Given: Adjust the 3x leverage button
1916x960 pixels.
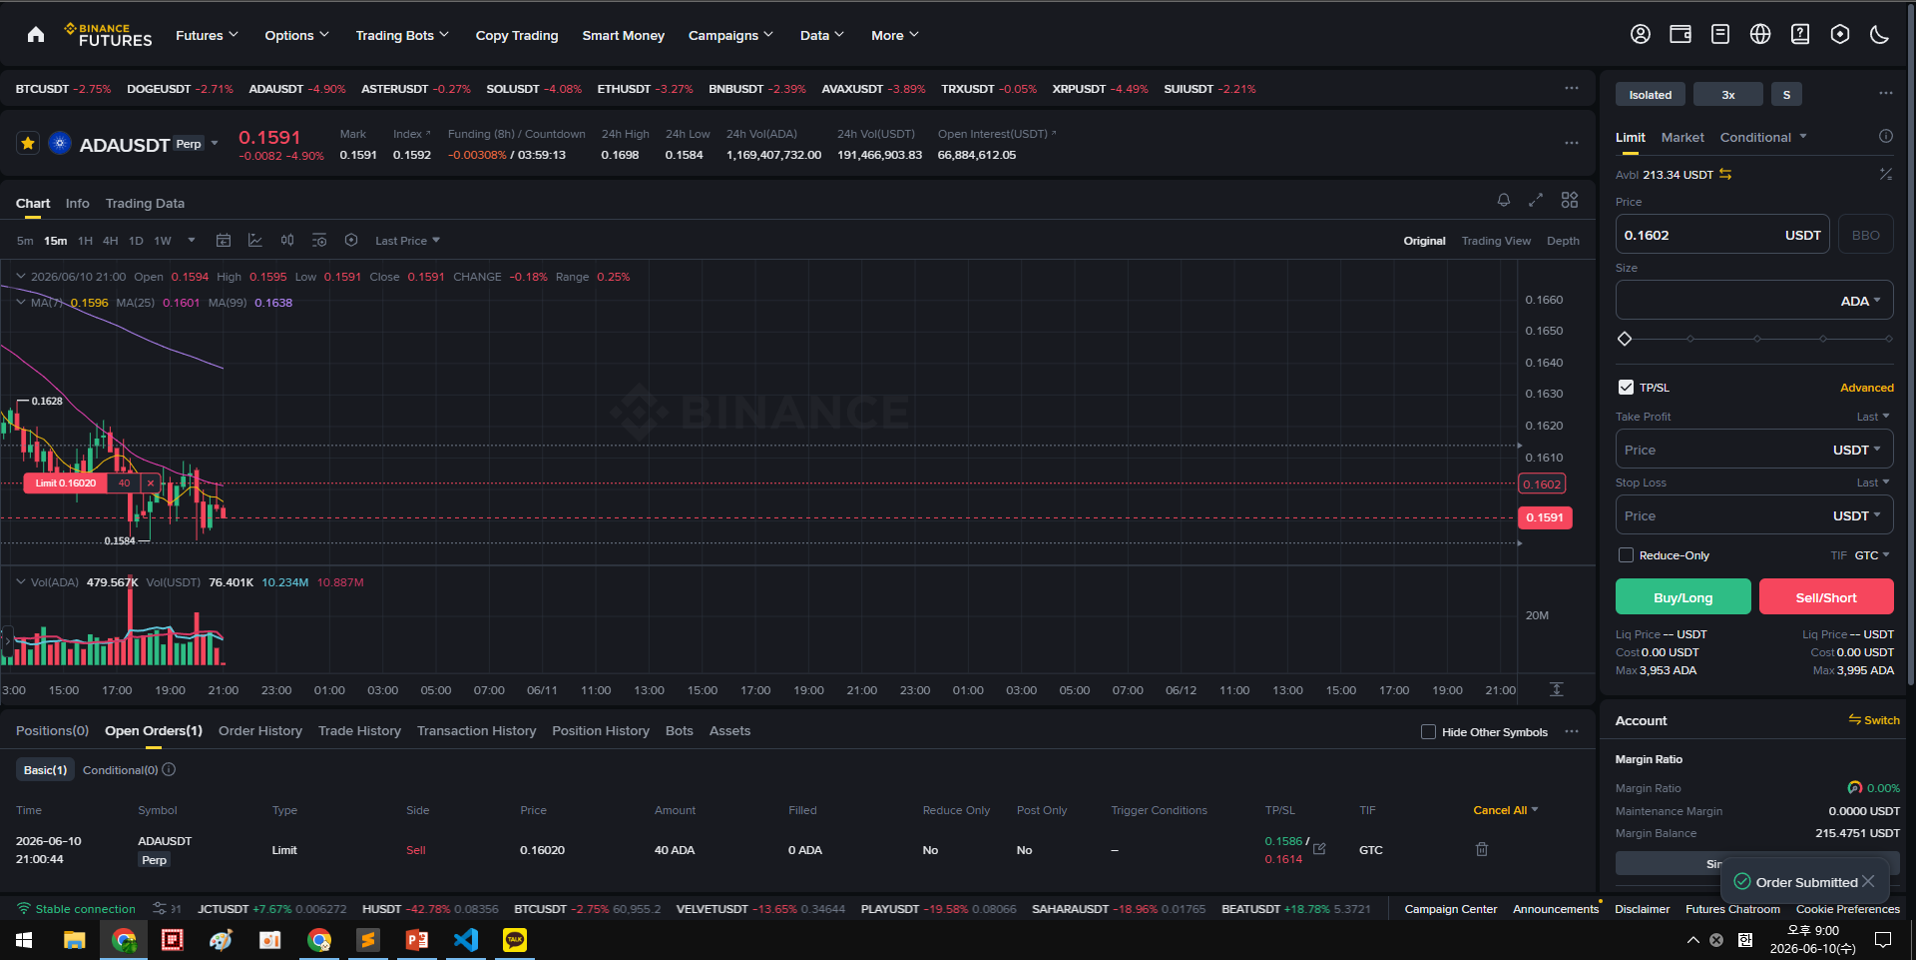Looking at the screenshot, I should (1728, 94).
